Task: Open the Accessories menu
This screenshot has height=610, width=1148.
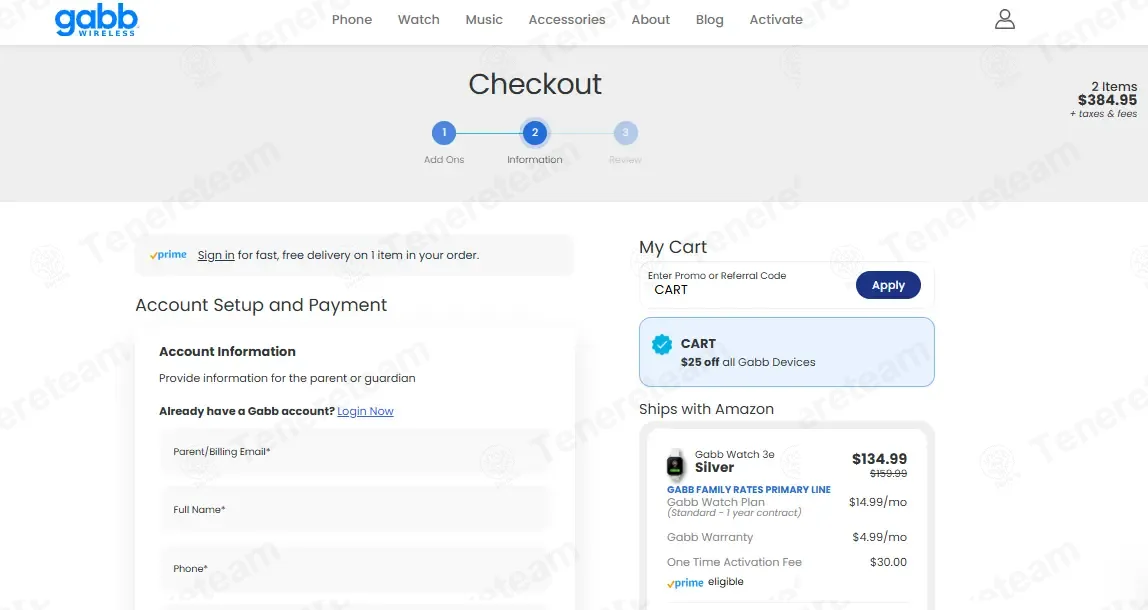Action: pos(567,20)
